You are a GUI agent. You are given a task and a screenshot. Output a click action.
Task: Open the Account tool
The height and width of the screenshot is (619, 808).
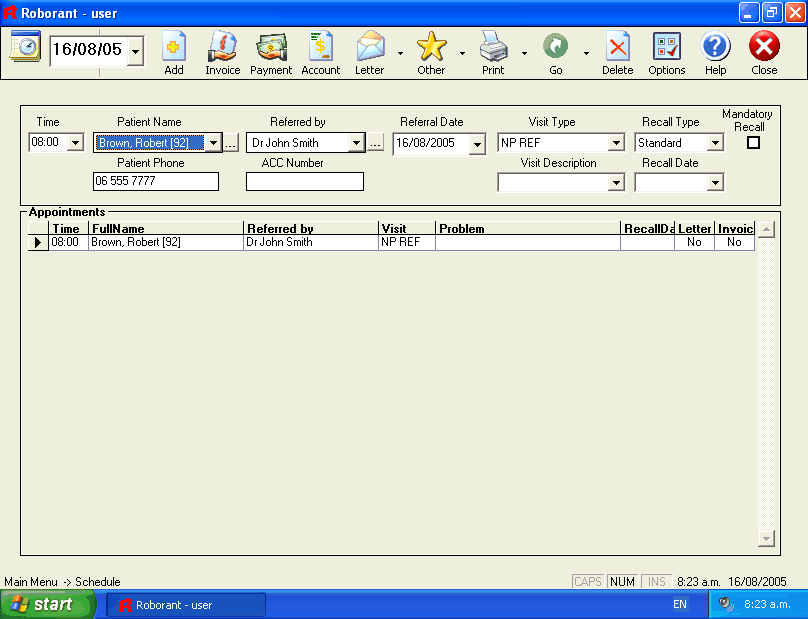point(321,47)
